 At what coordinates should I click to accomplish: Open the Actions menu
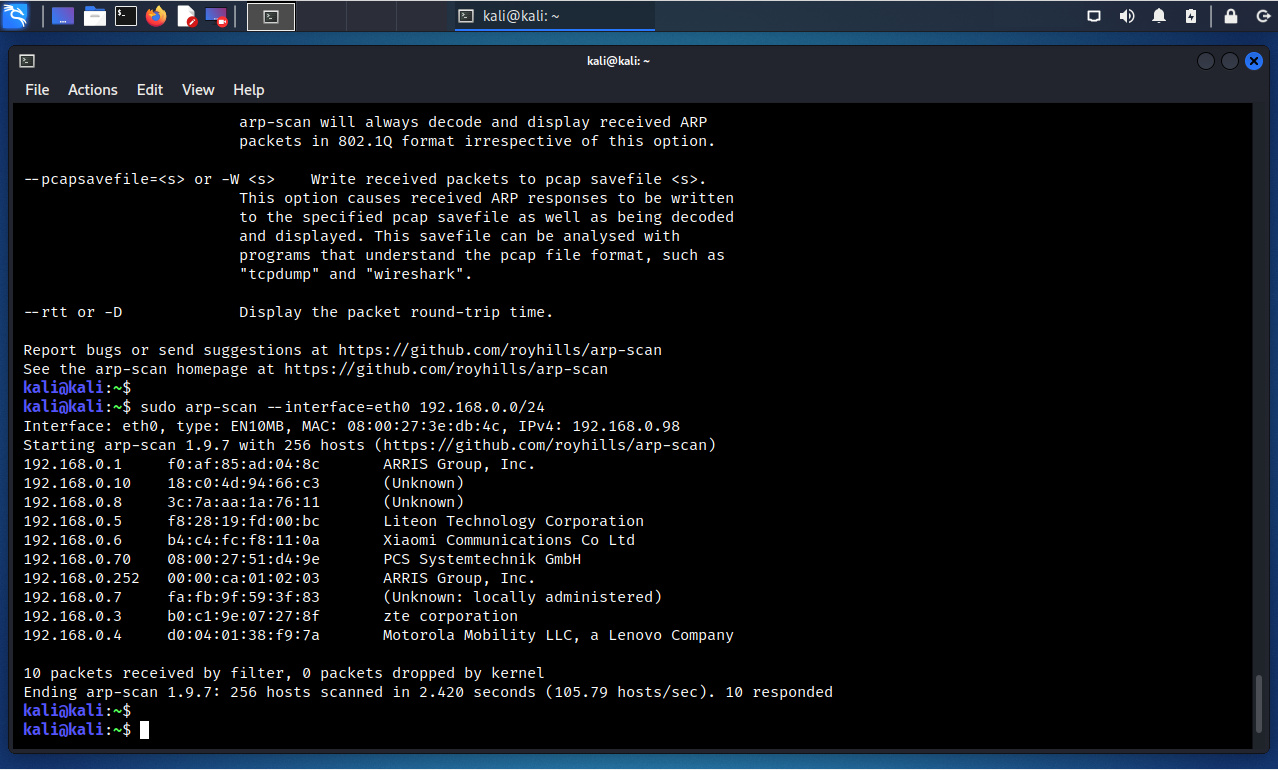click(93, 90)
